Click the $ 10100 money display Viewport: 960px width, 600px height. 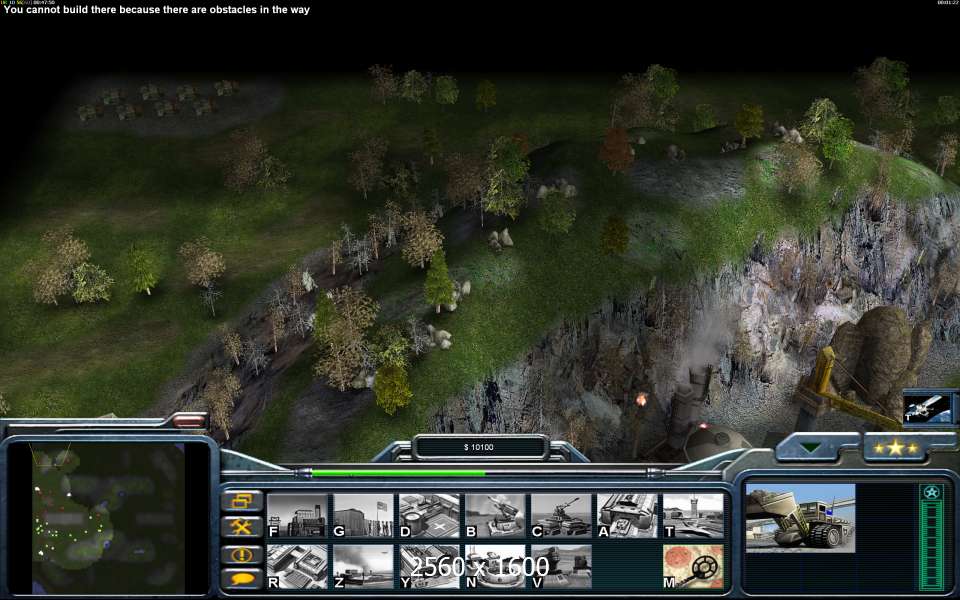479,448
